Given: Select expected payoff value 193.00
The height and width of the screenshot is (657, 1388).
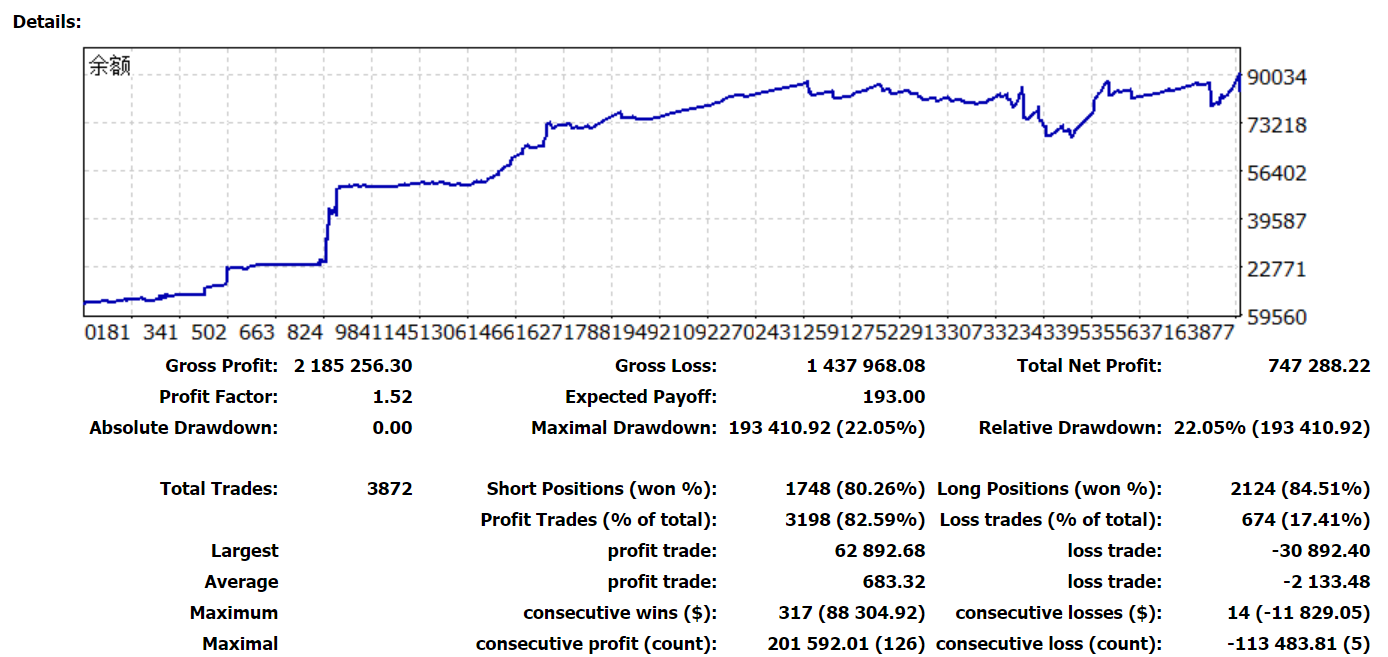Looking at the screenshot, I should [x=894, y=397].
